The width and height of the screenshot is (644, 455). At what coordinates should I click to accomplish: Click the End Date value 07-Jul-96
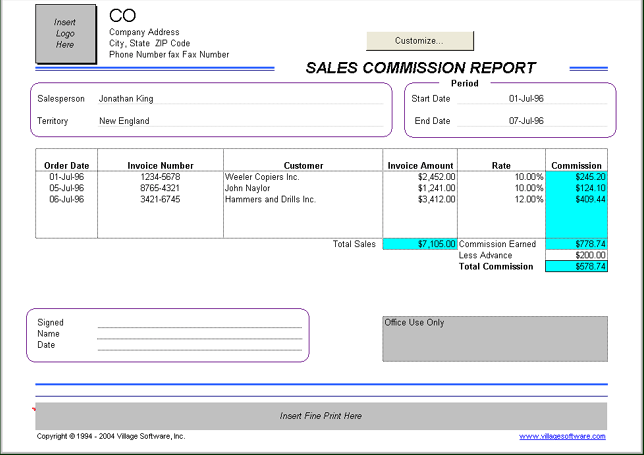click(x=526, y=121)
